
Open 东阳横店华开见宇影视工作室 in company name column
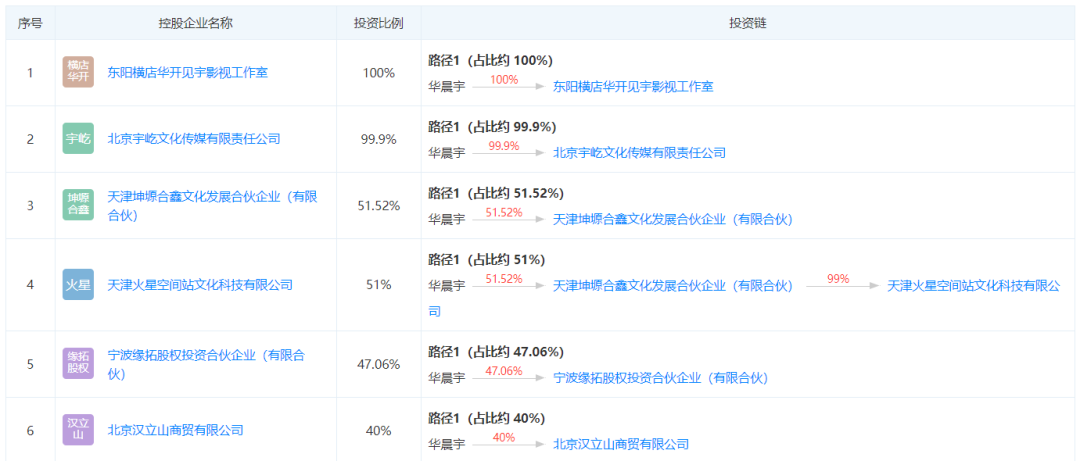188,72
